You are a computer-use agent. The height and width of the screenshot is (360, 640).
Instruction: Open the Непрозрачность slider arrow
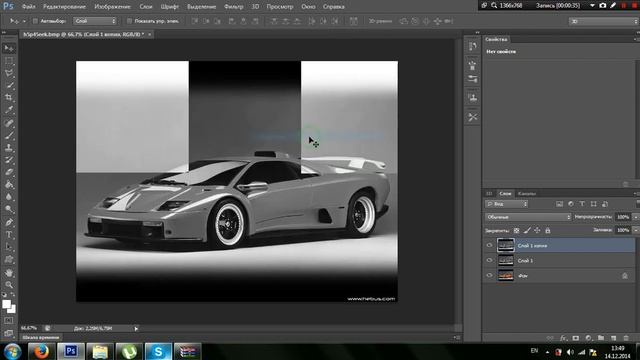point(635,217)
